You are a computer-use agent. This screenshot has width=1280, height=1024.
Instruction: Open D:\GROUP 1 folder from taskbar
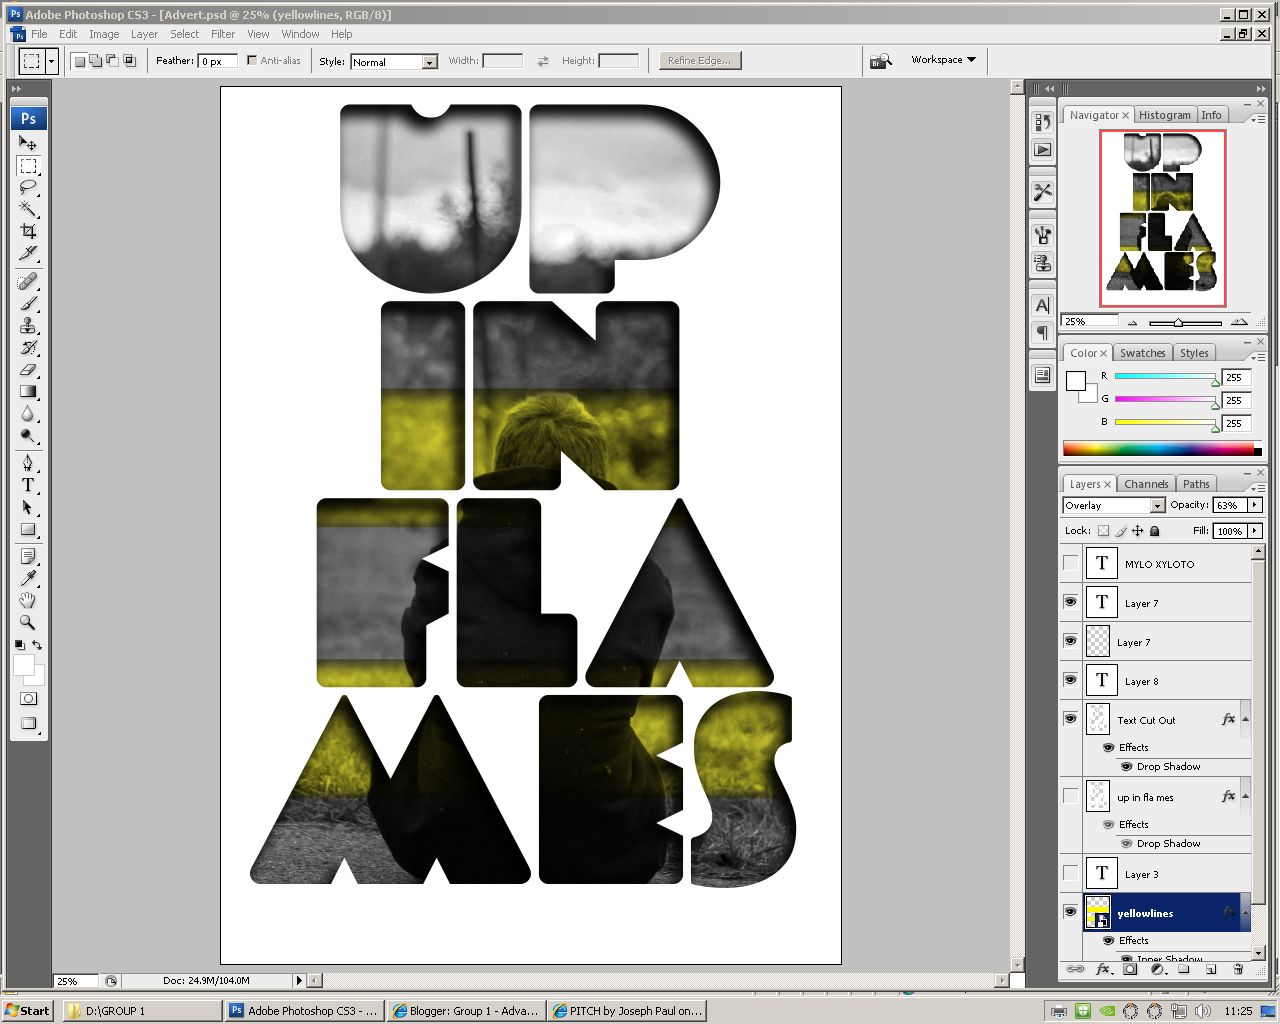[143, 1011]
